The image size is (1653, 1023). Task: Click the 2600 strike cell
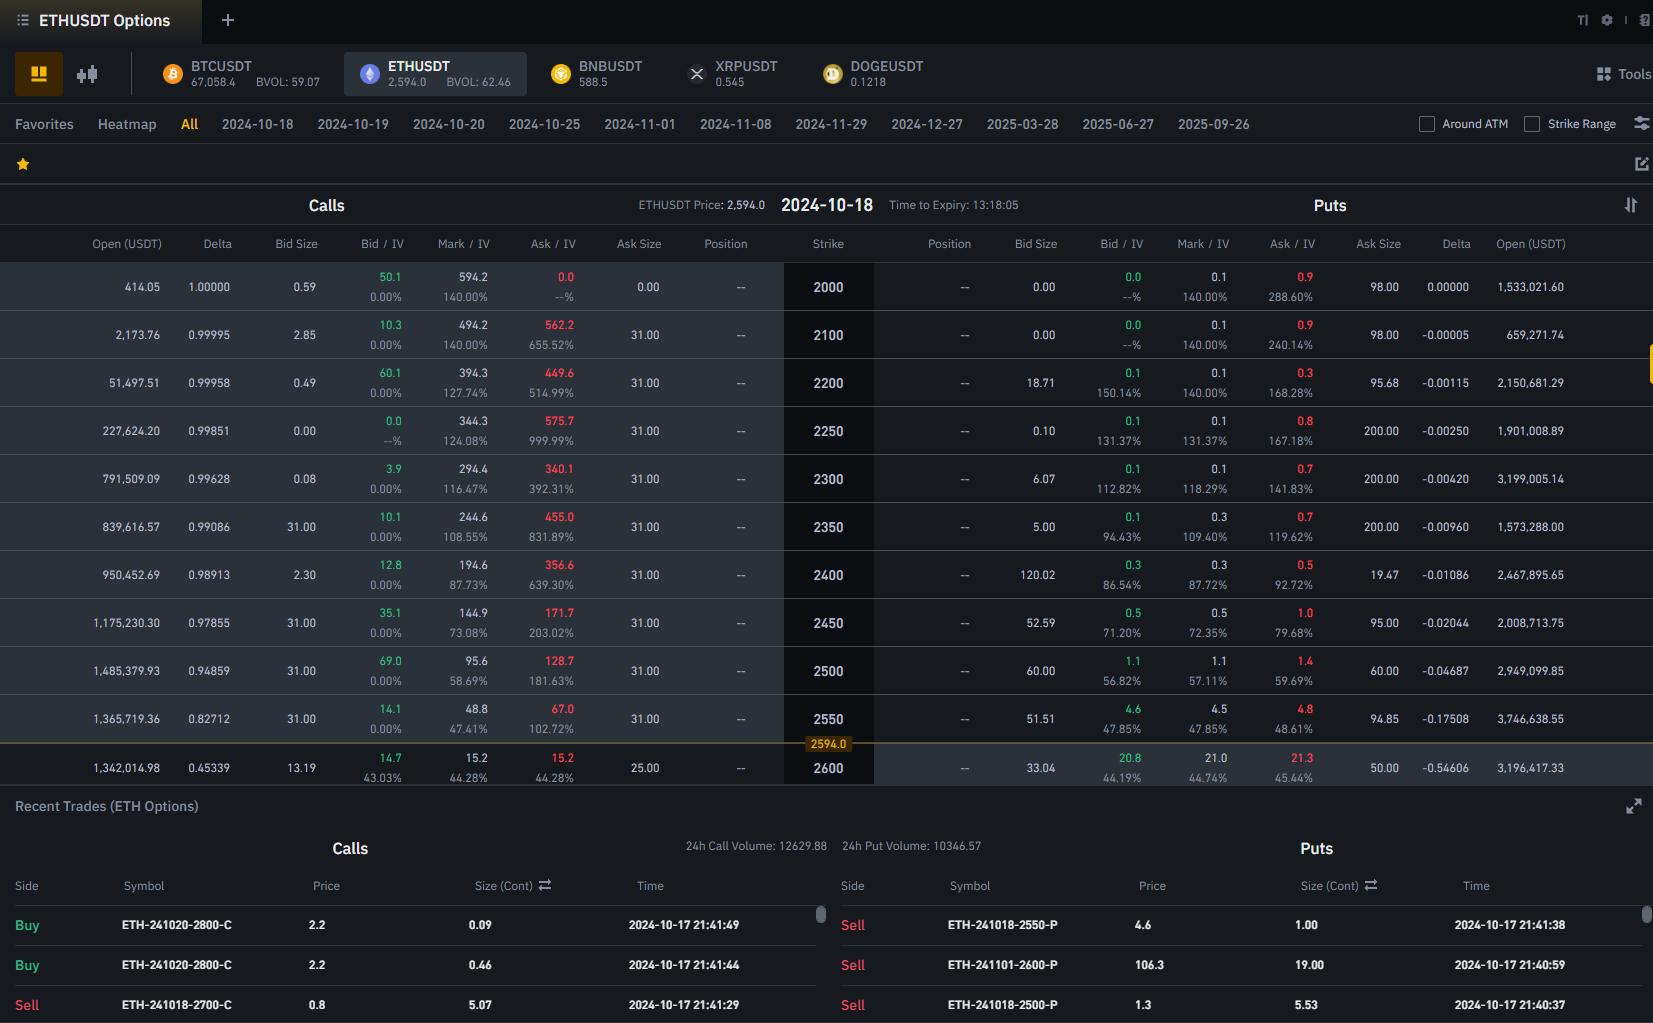pyautogui.click(x=828, y=768)
